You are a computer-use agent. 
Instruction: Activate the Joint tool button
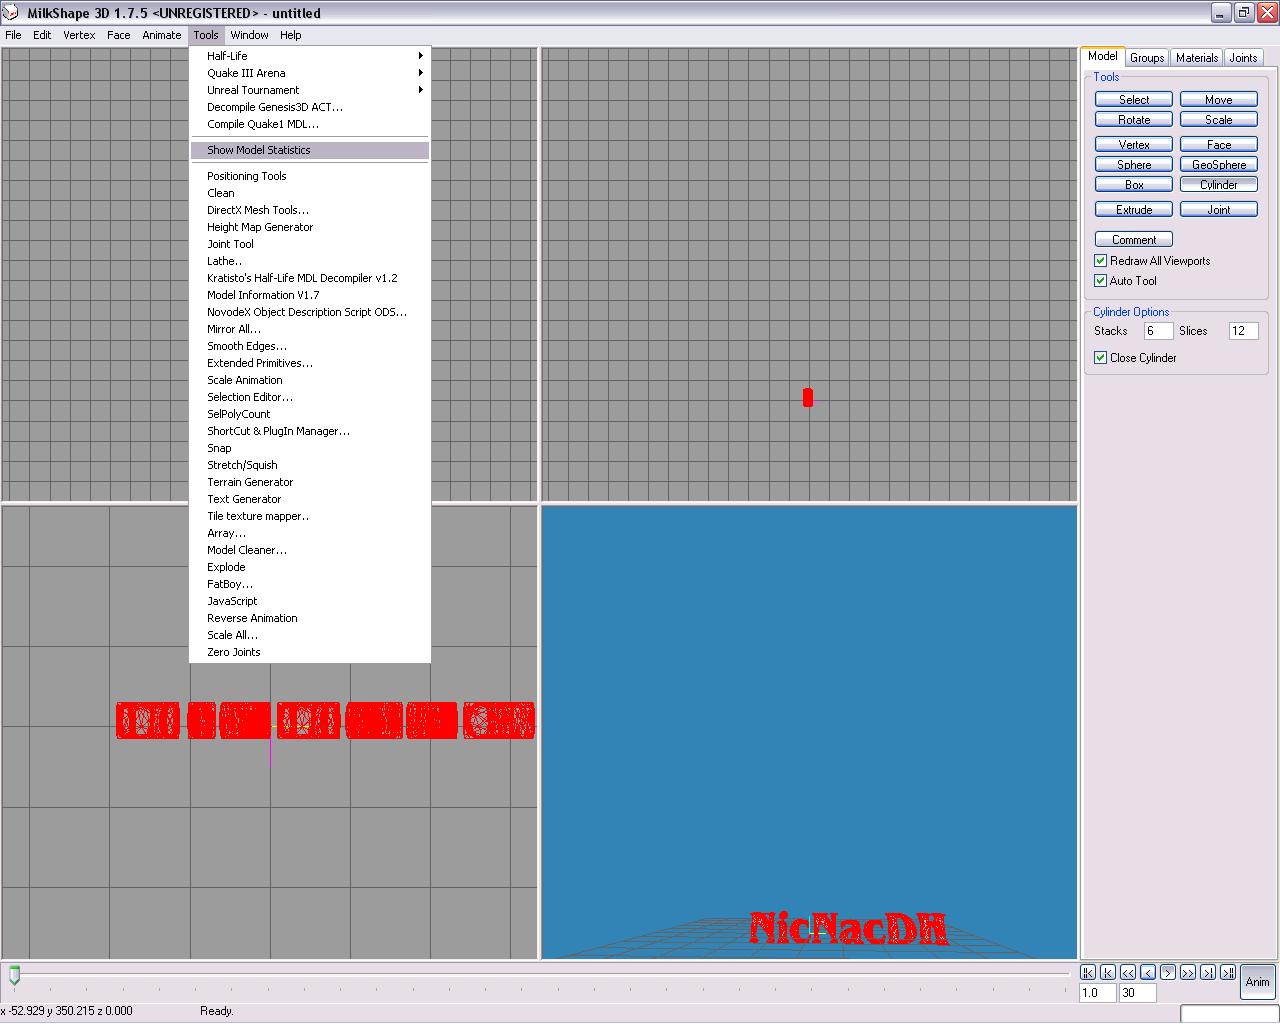(x=1219, y=210)
